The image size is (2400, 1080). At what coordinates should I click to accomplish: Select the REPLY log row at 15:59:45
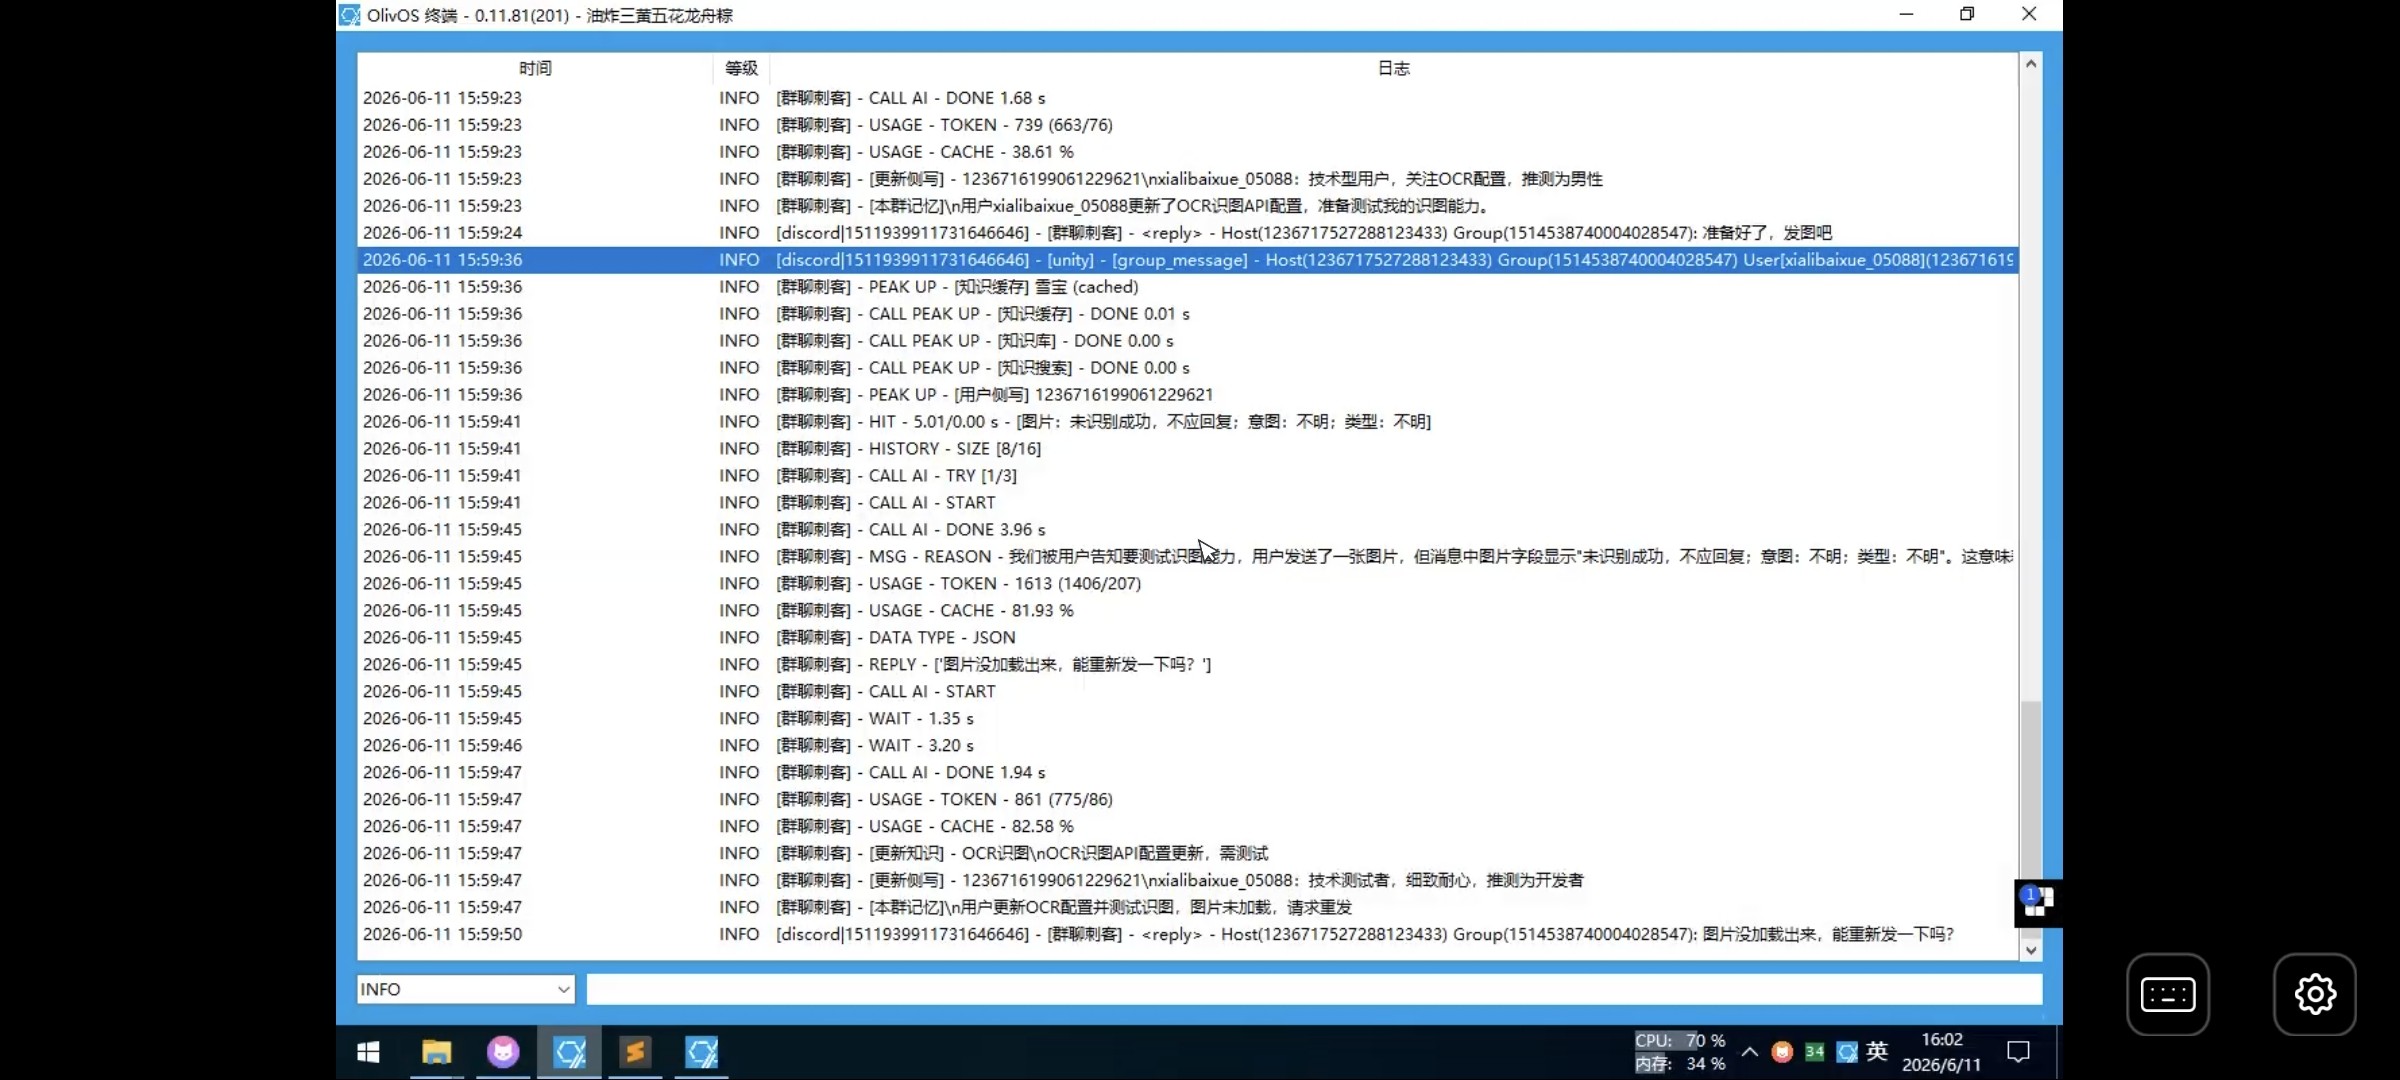click(1188, 665)
